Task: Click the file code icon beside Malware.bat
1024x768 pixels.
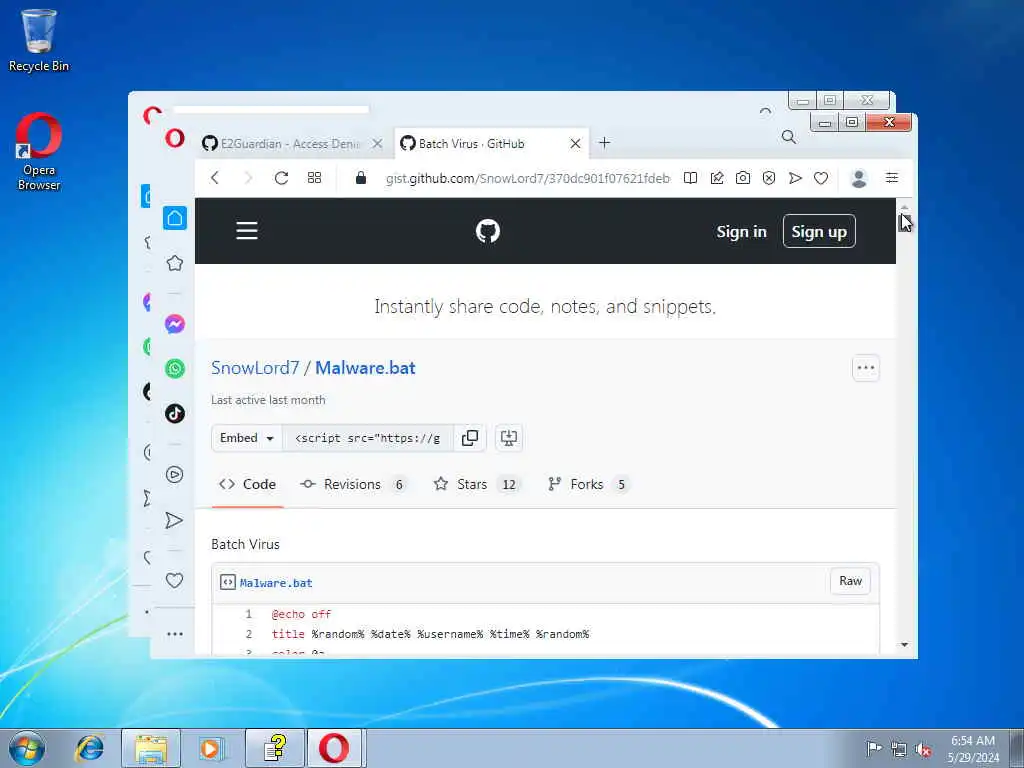Action: click(227, 583)
